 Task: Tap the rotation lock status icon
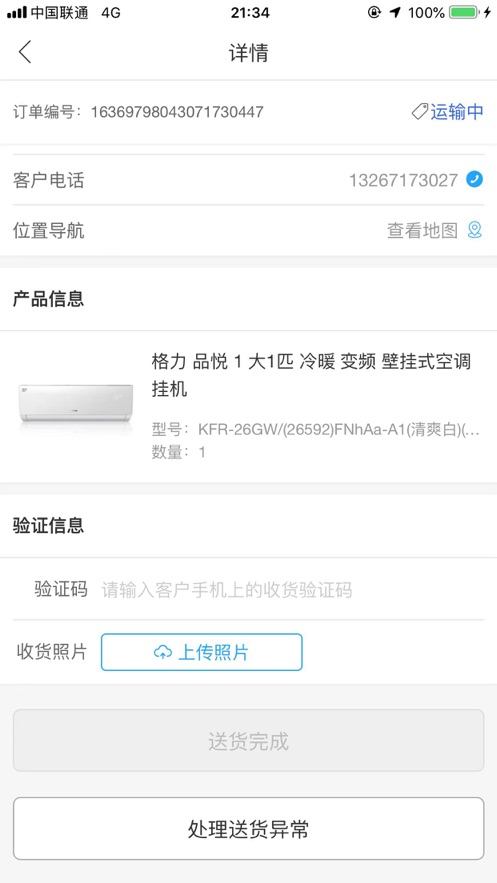point(374,12)
